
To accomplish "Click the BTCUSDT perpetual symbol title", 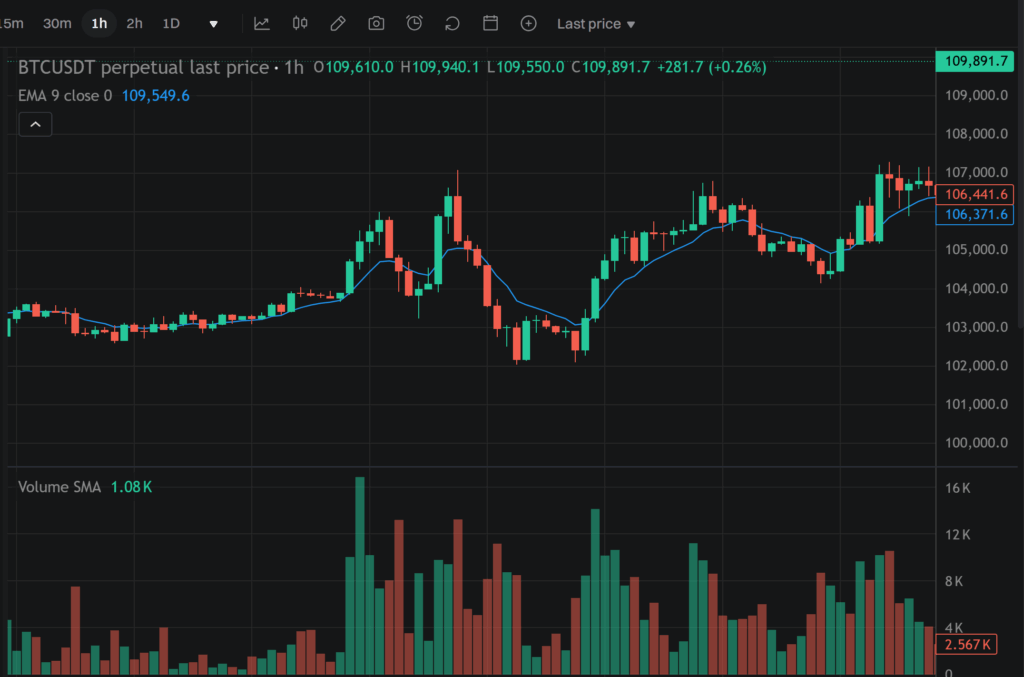I will pos(143,67).
